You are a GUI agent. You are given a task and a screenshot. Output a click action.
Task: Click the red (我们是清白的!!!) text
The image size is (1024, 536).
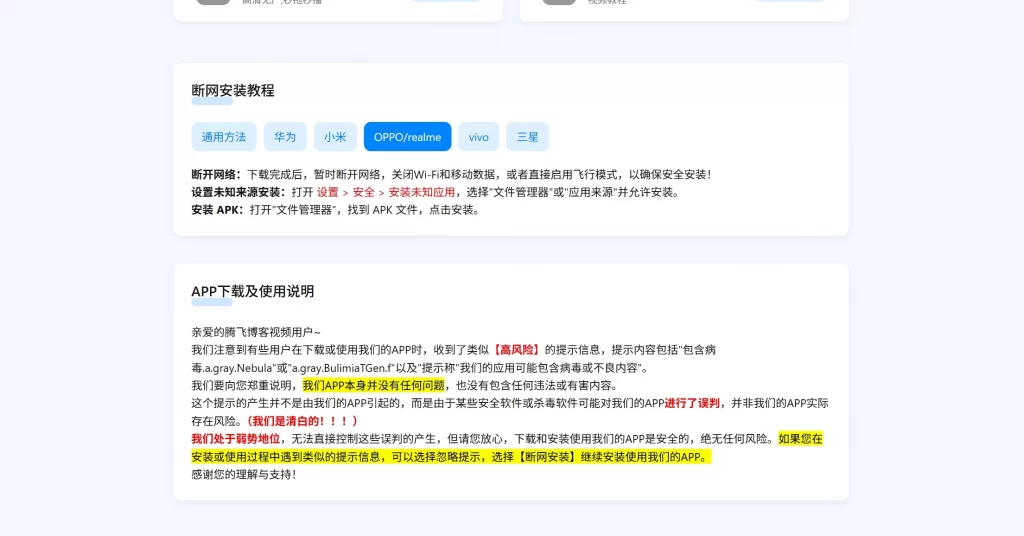[x=302, y=421]
